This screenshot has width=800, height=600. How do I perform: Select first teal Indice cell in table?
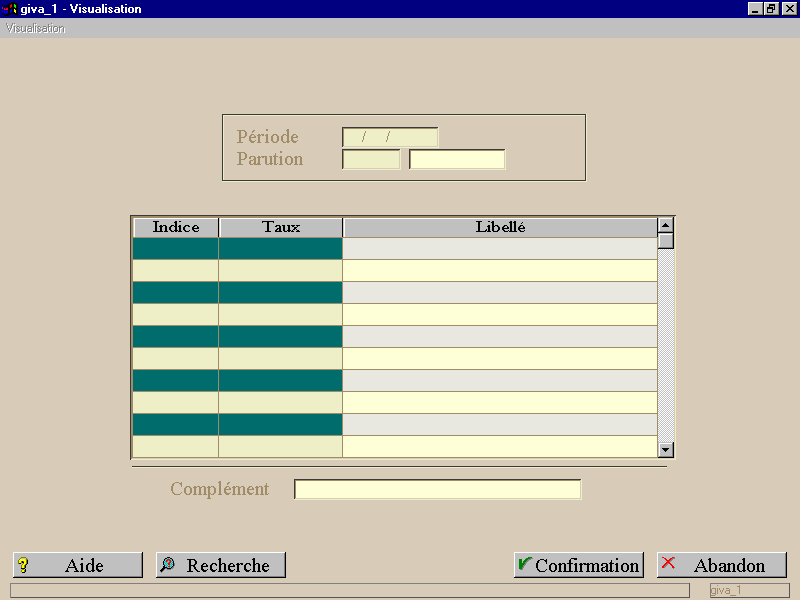(x=176, y=248)
